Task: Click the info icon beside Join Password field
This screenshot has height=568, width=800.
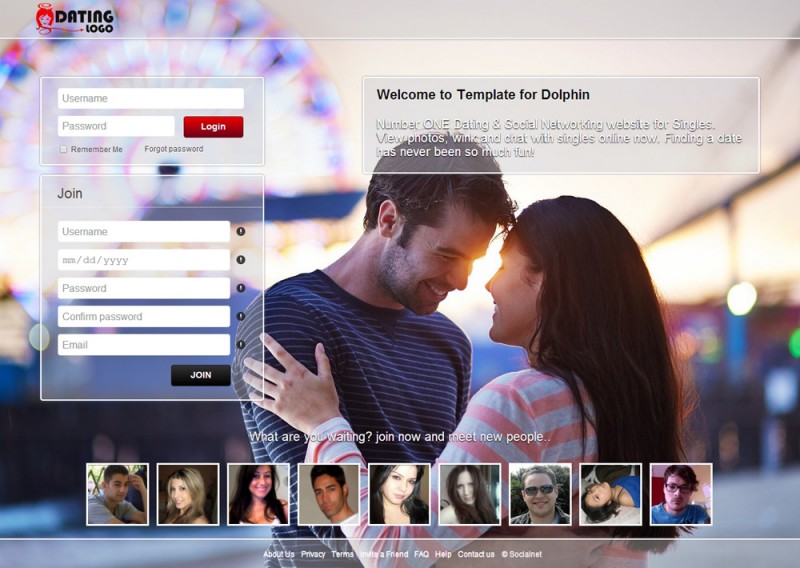Action: point(241,288)
